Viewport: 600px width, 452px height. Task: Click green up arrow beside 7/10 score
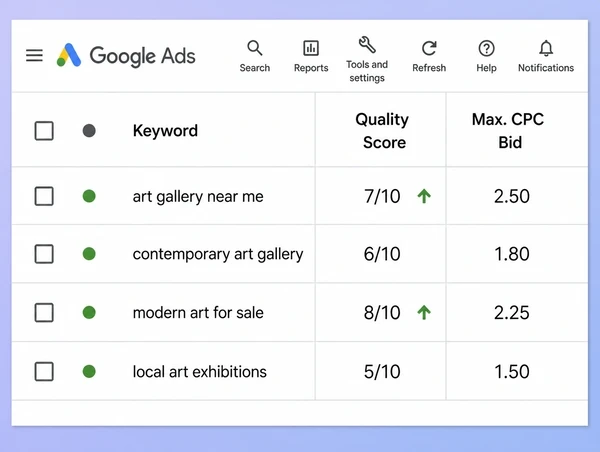point(424,196)
